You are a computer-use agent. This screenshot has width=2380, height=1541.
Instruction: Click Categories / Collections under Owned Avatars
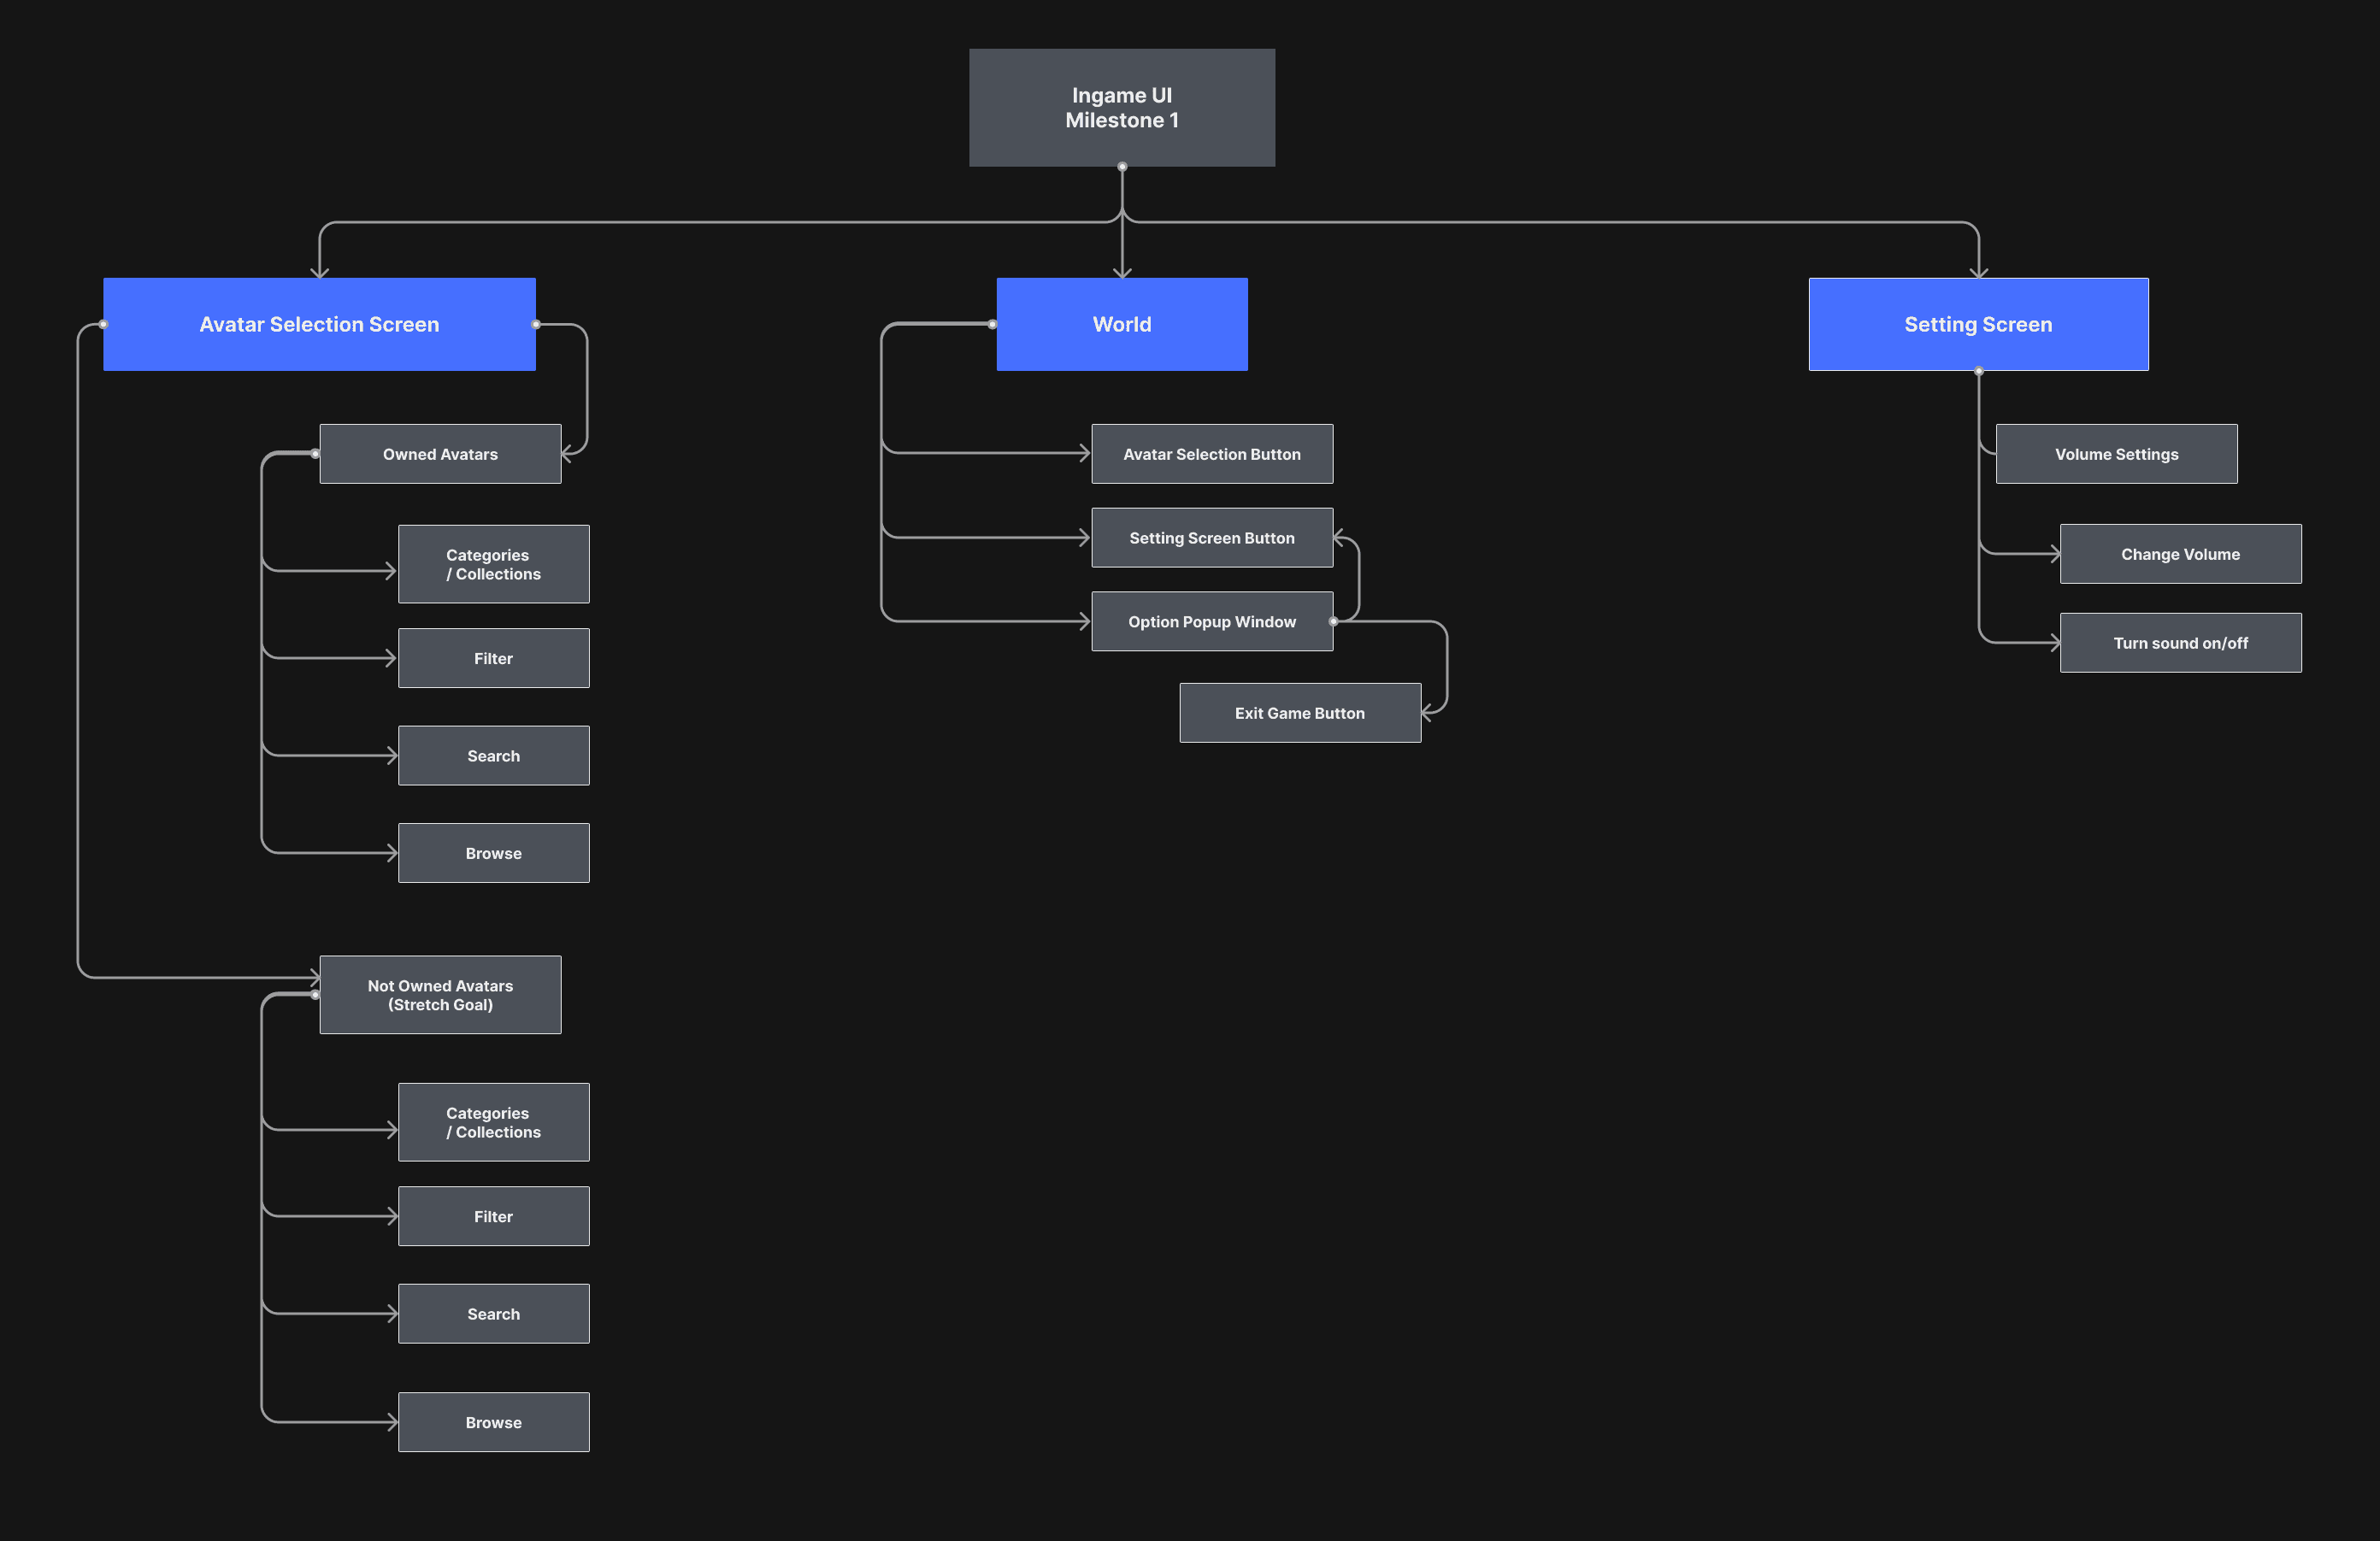pyautogui.click(x=493, y=564)
